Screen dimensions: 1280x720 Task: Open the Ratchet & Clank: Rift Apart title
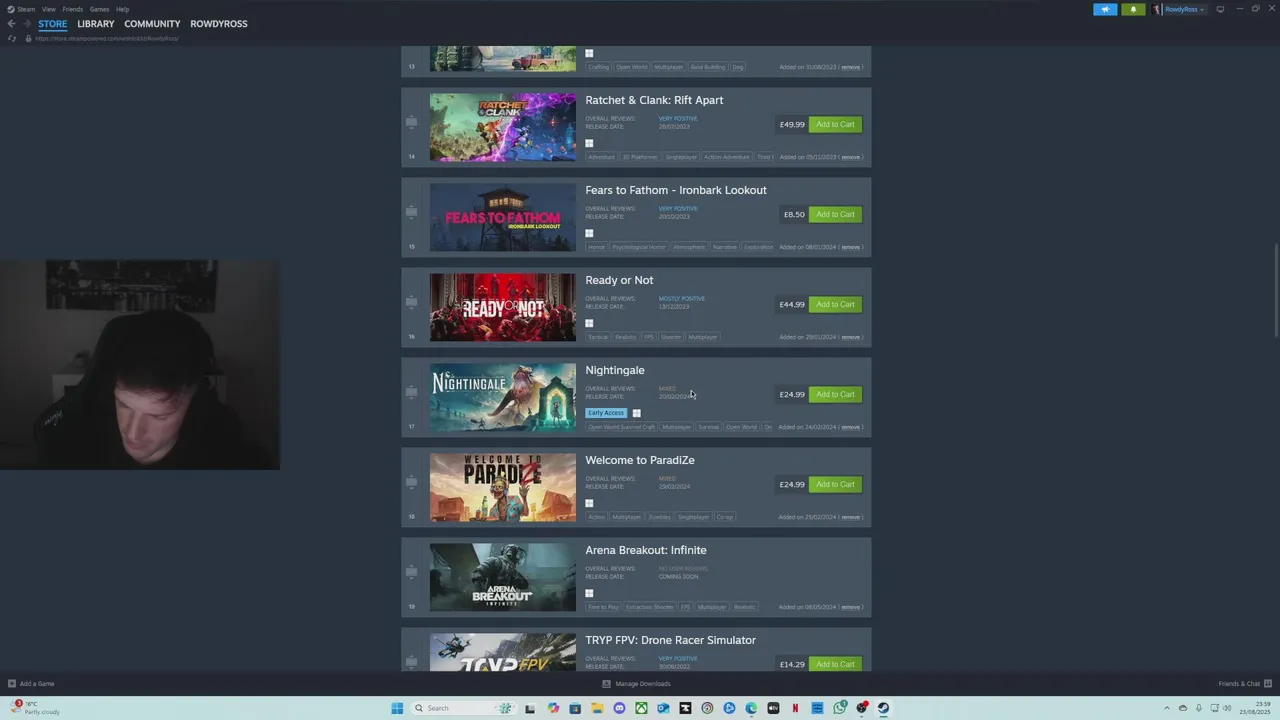tap(654, 100)
